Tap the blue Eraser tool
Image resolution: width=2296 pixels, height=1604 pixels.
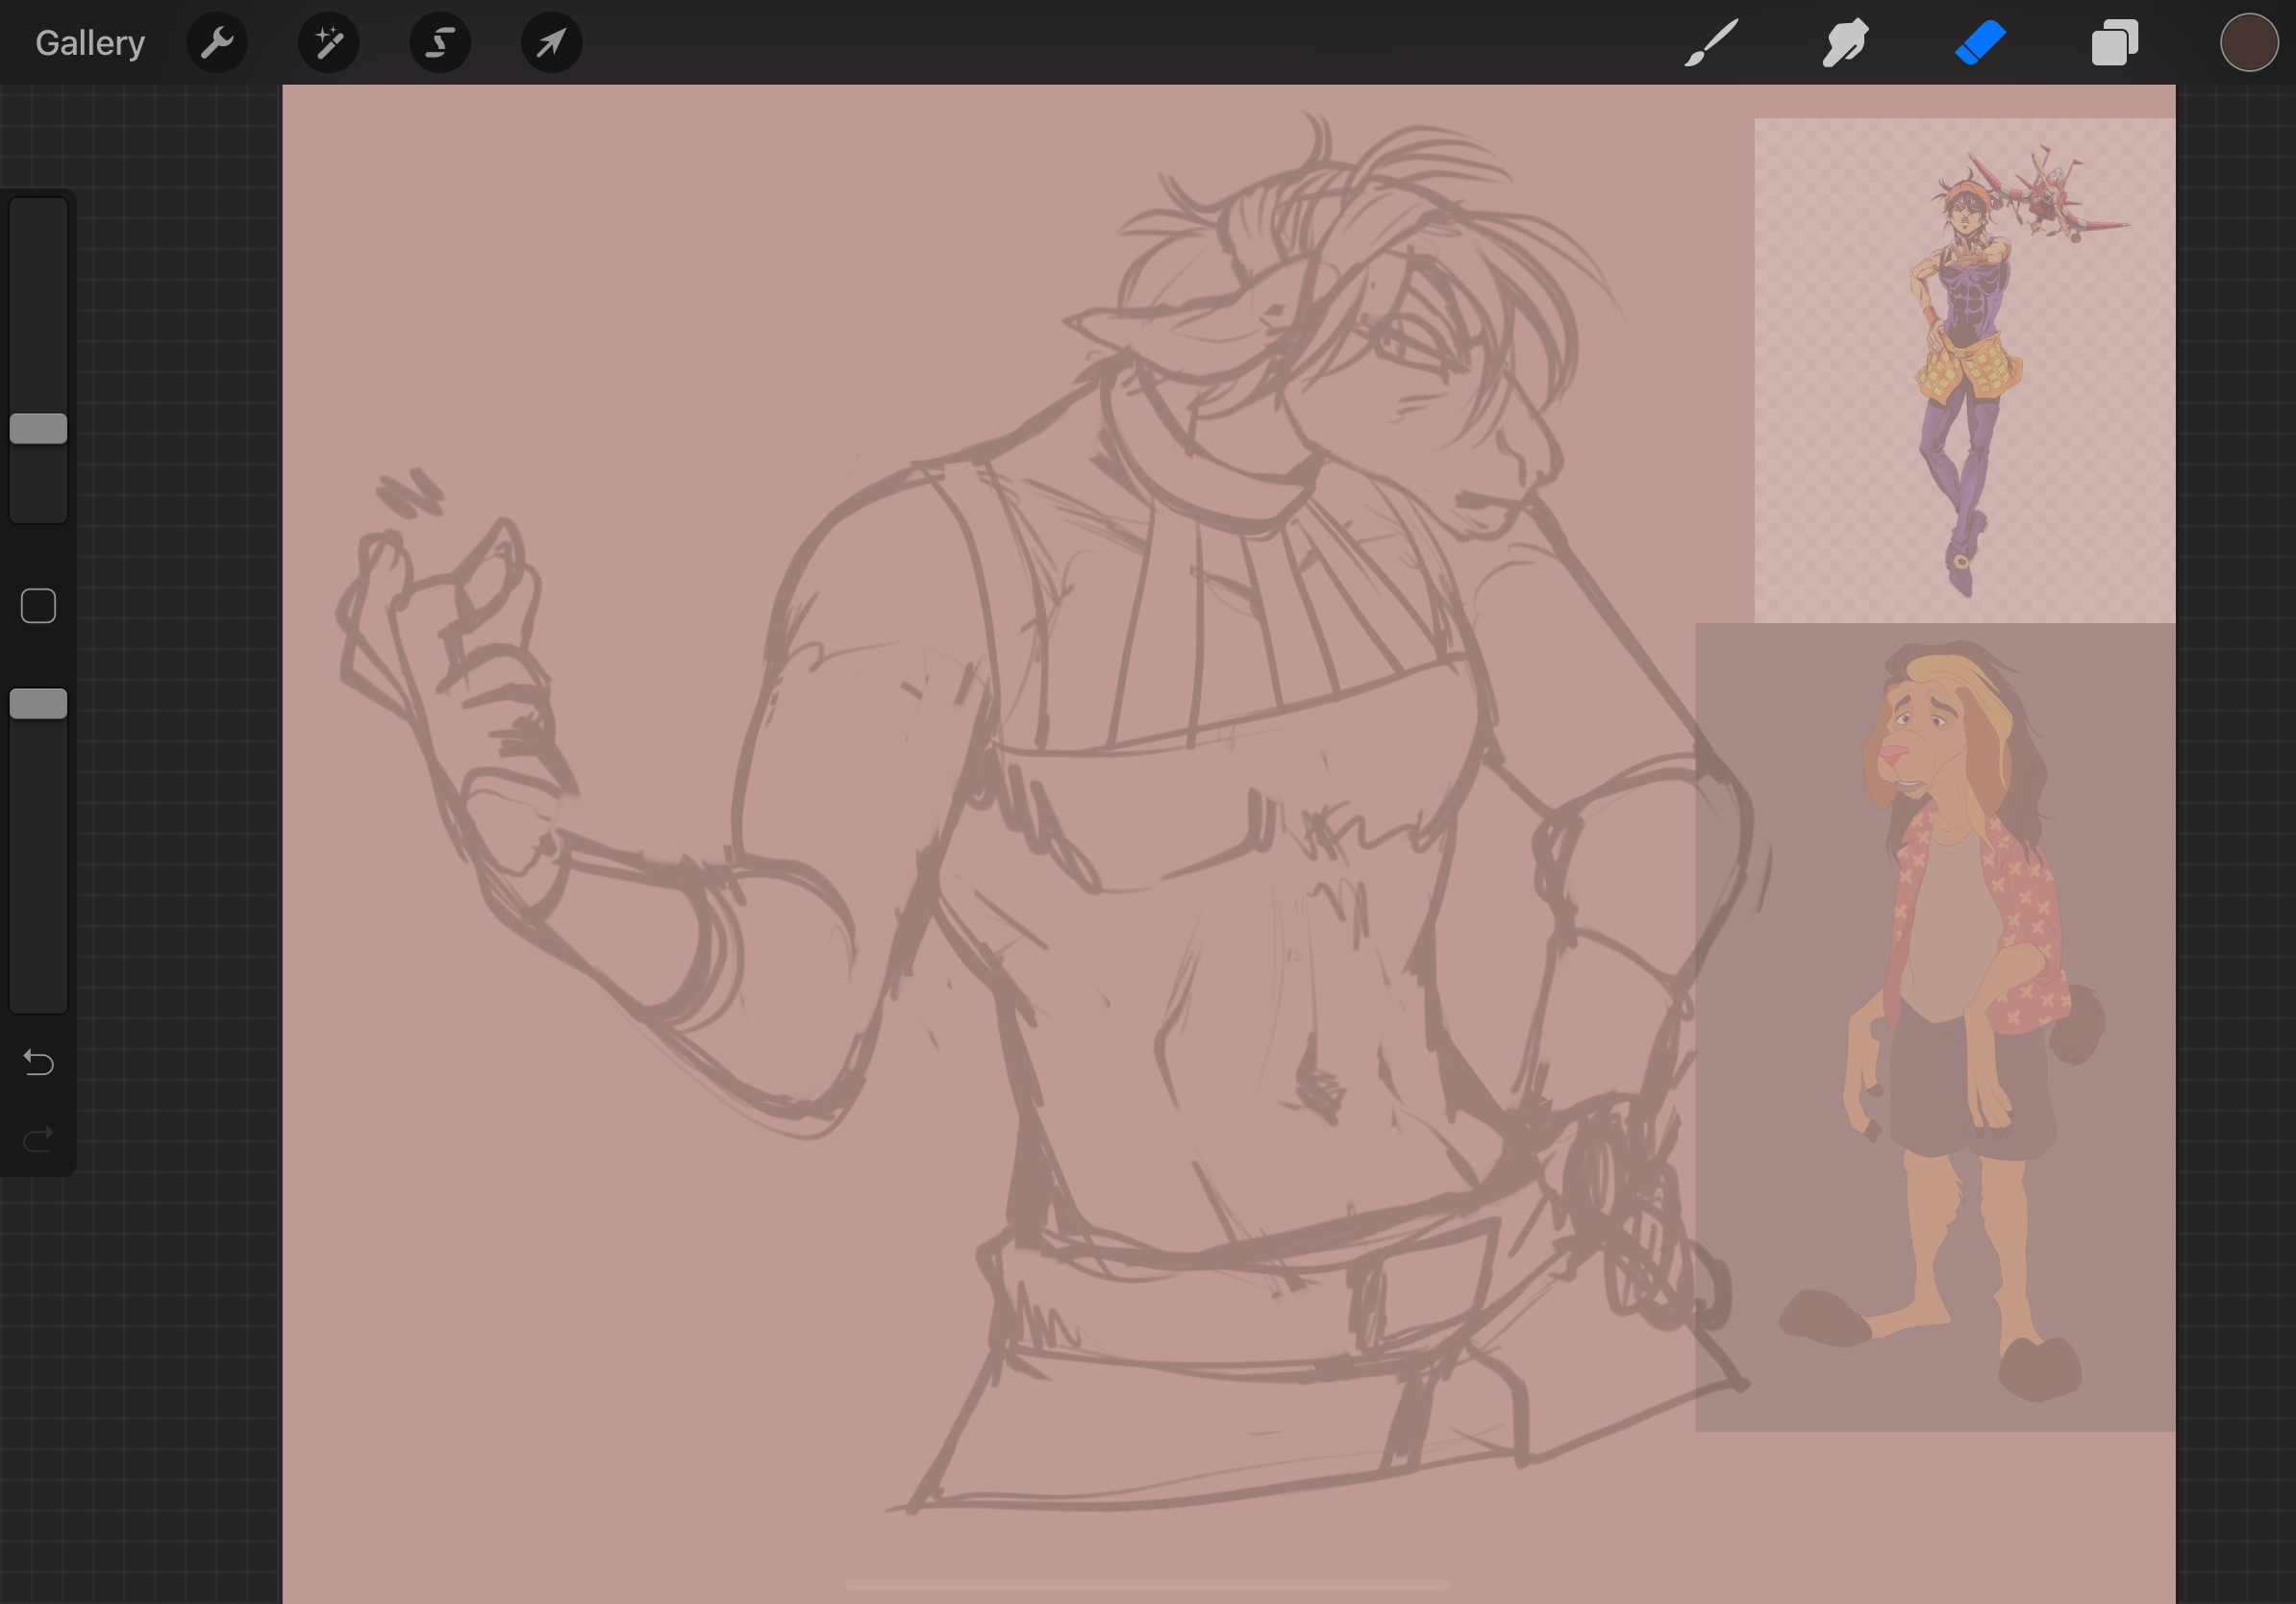point(1980,43)
